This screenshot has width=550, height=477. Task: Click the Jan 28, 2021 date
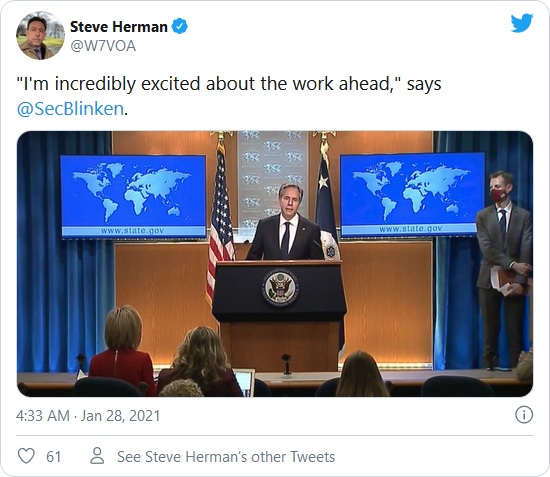tap(120, 416)
